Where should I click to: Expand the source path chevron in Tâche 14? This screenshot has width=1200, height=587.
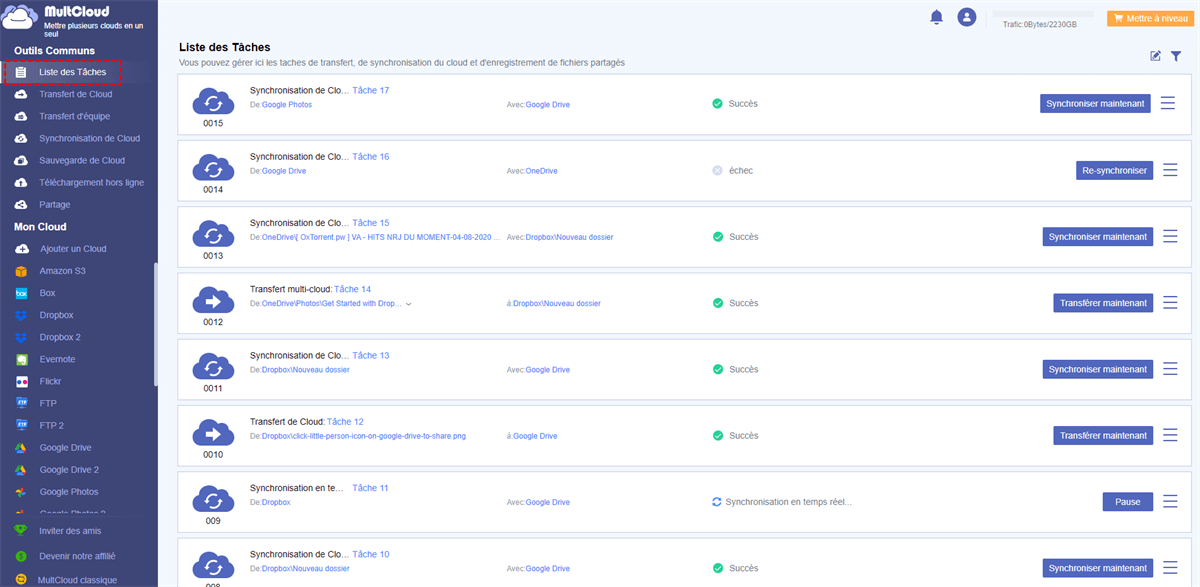(x=409, y=303)
